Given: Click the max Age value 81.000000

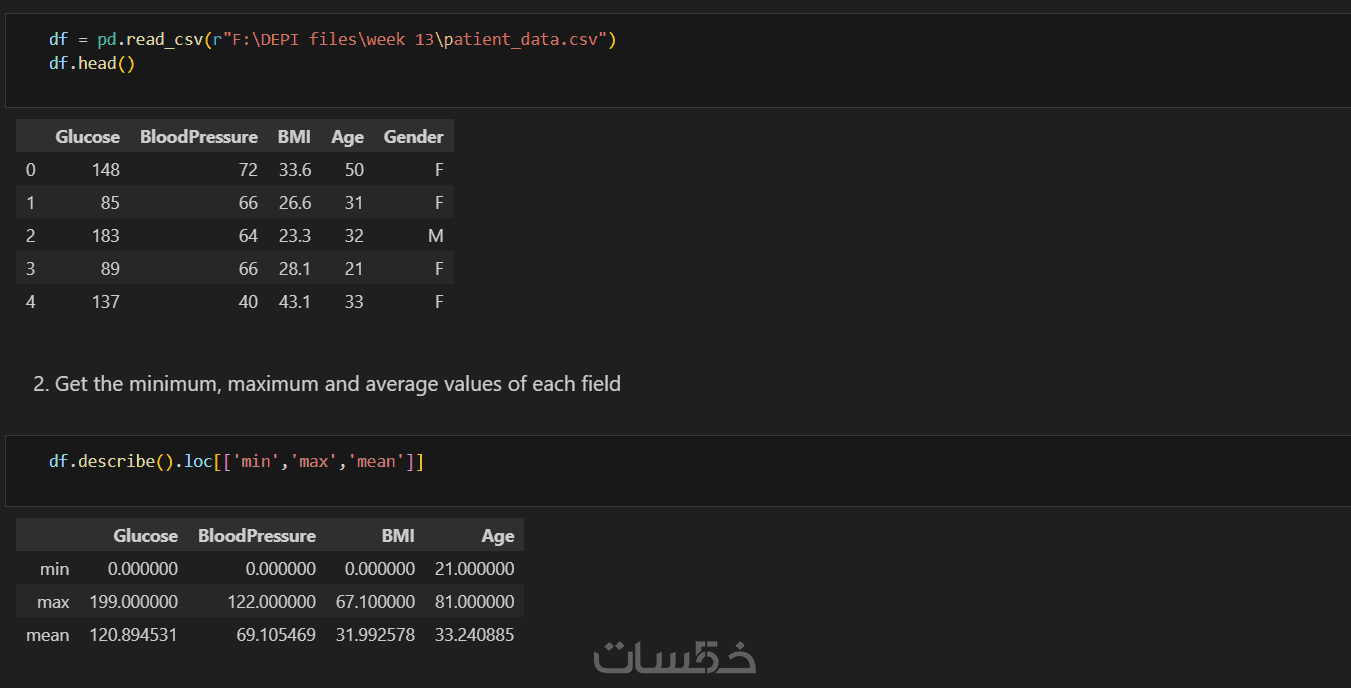Looking at the screenshot, I should pyautogui.click(x=474, y=602).
